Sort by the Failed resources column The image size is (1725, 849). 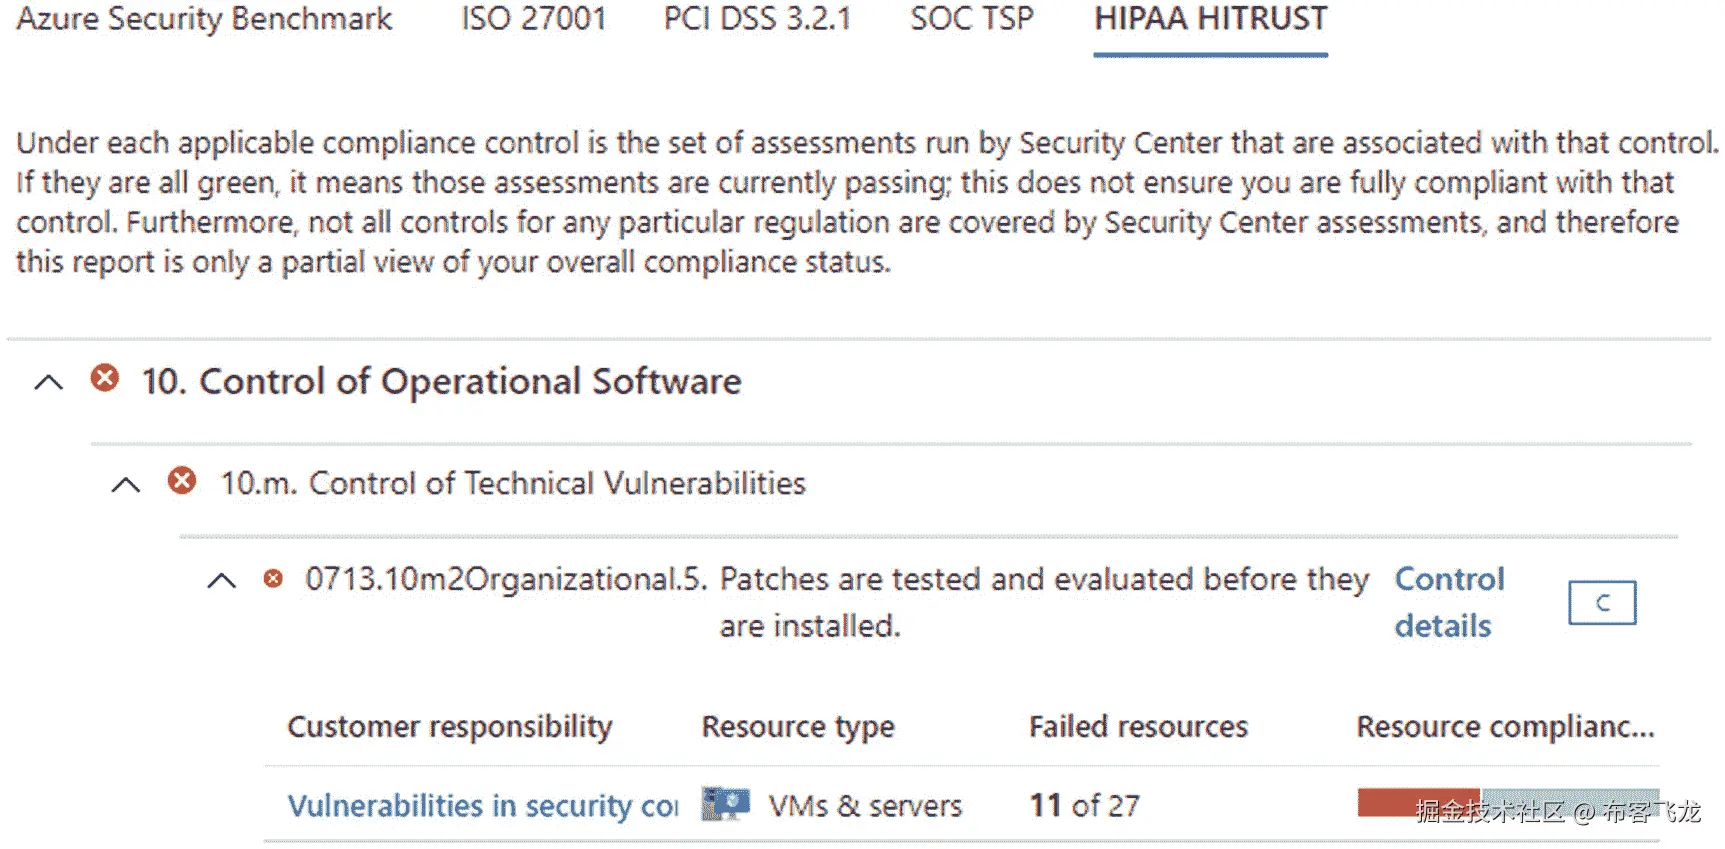point(1138,727)
